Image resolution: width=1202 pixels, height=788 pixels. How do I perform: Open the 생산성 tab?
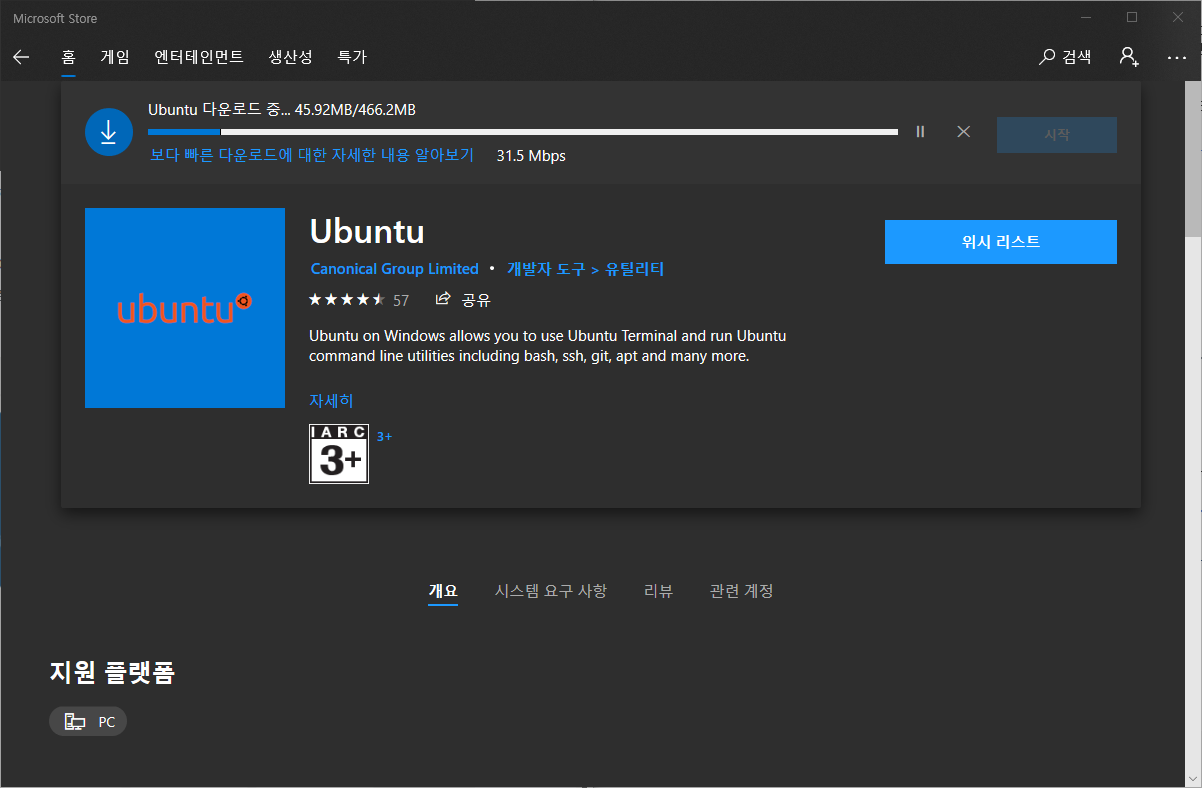[290, 57]
